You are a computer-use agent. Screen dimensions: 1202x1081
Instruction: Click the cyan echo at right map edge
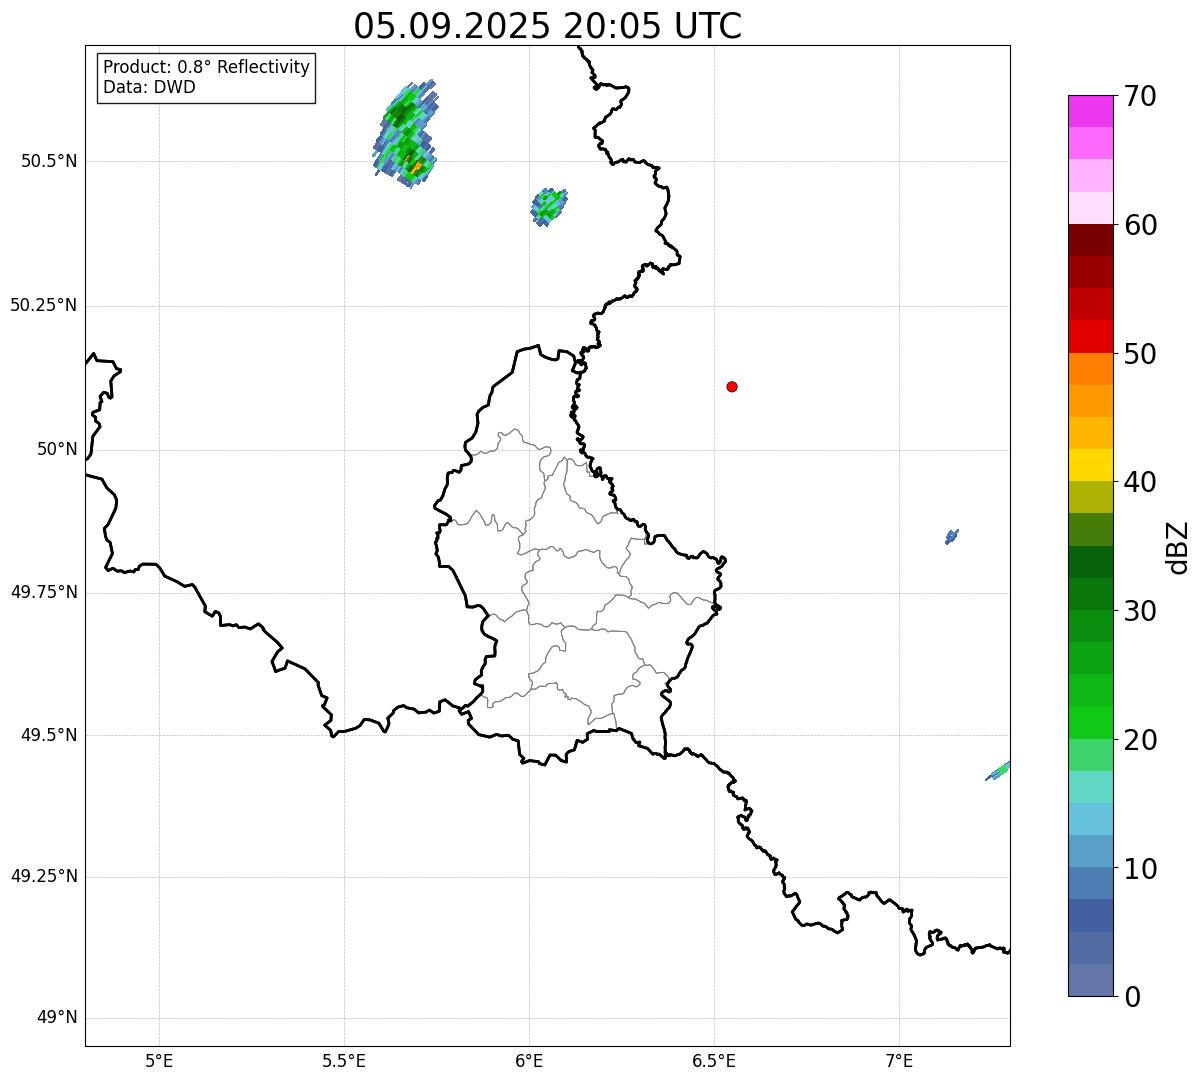pyautogui.click(x=998, y=771)
